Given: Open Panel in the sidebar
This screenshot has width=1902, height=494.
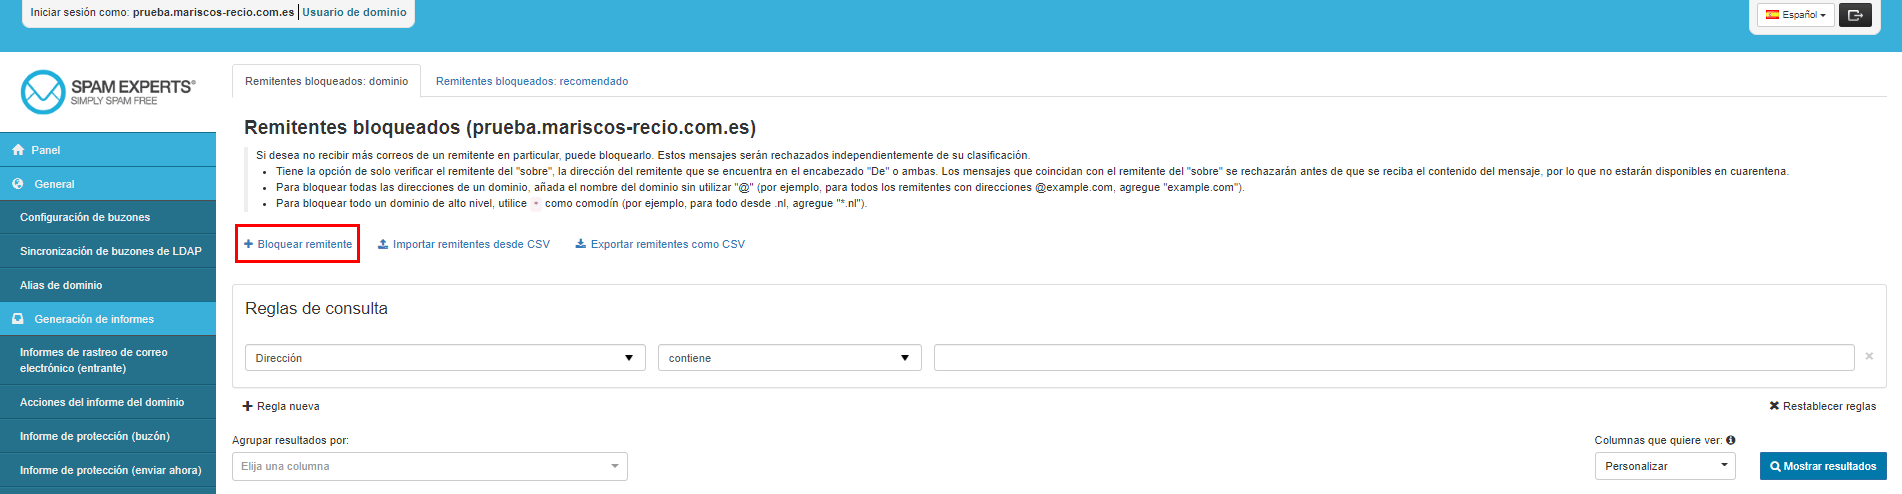Looking at the screenshot, I should point(45,150).
